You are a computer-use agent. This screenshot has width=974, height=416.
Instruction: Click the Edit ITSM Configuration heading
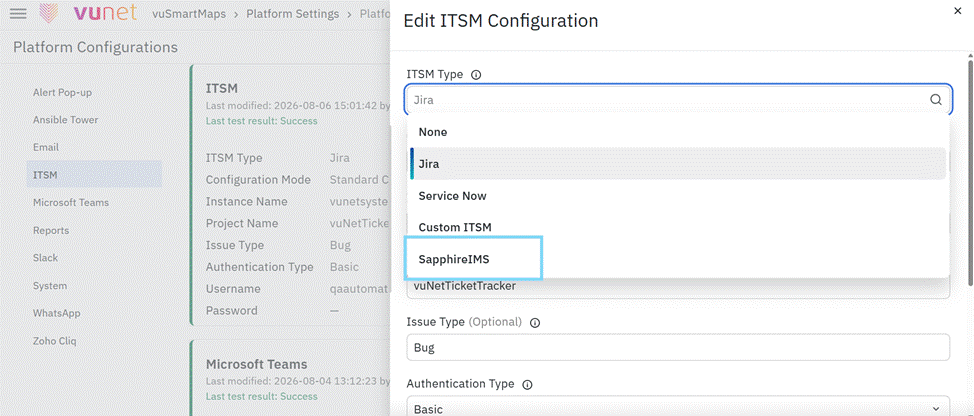[x=501, y=21]
